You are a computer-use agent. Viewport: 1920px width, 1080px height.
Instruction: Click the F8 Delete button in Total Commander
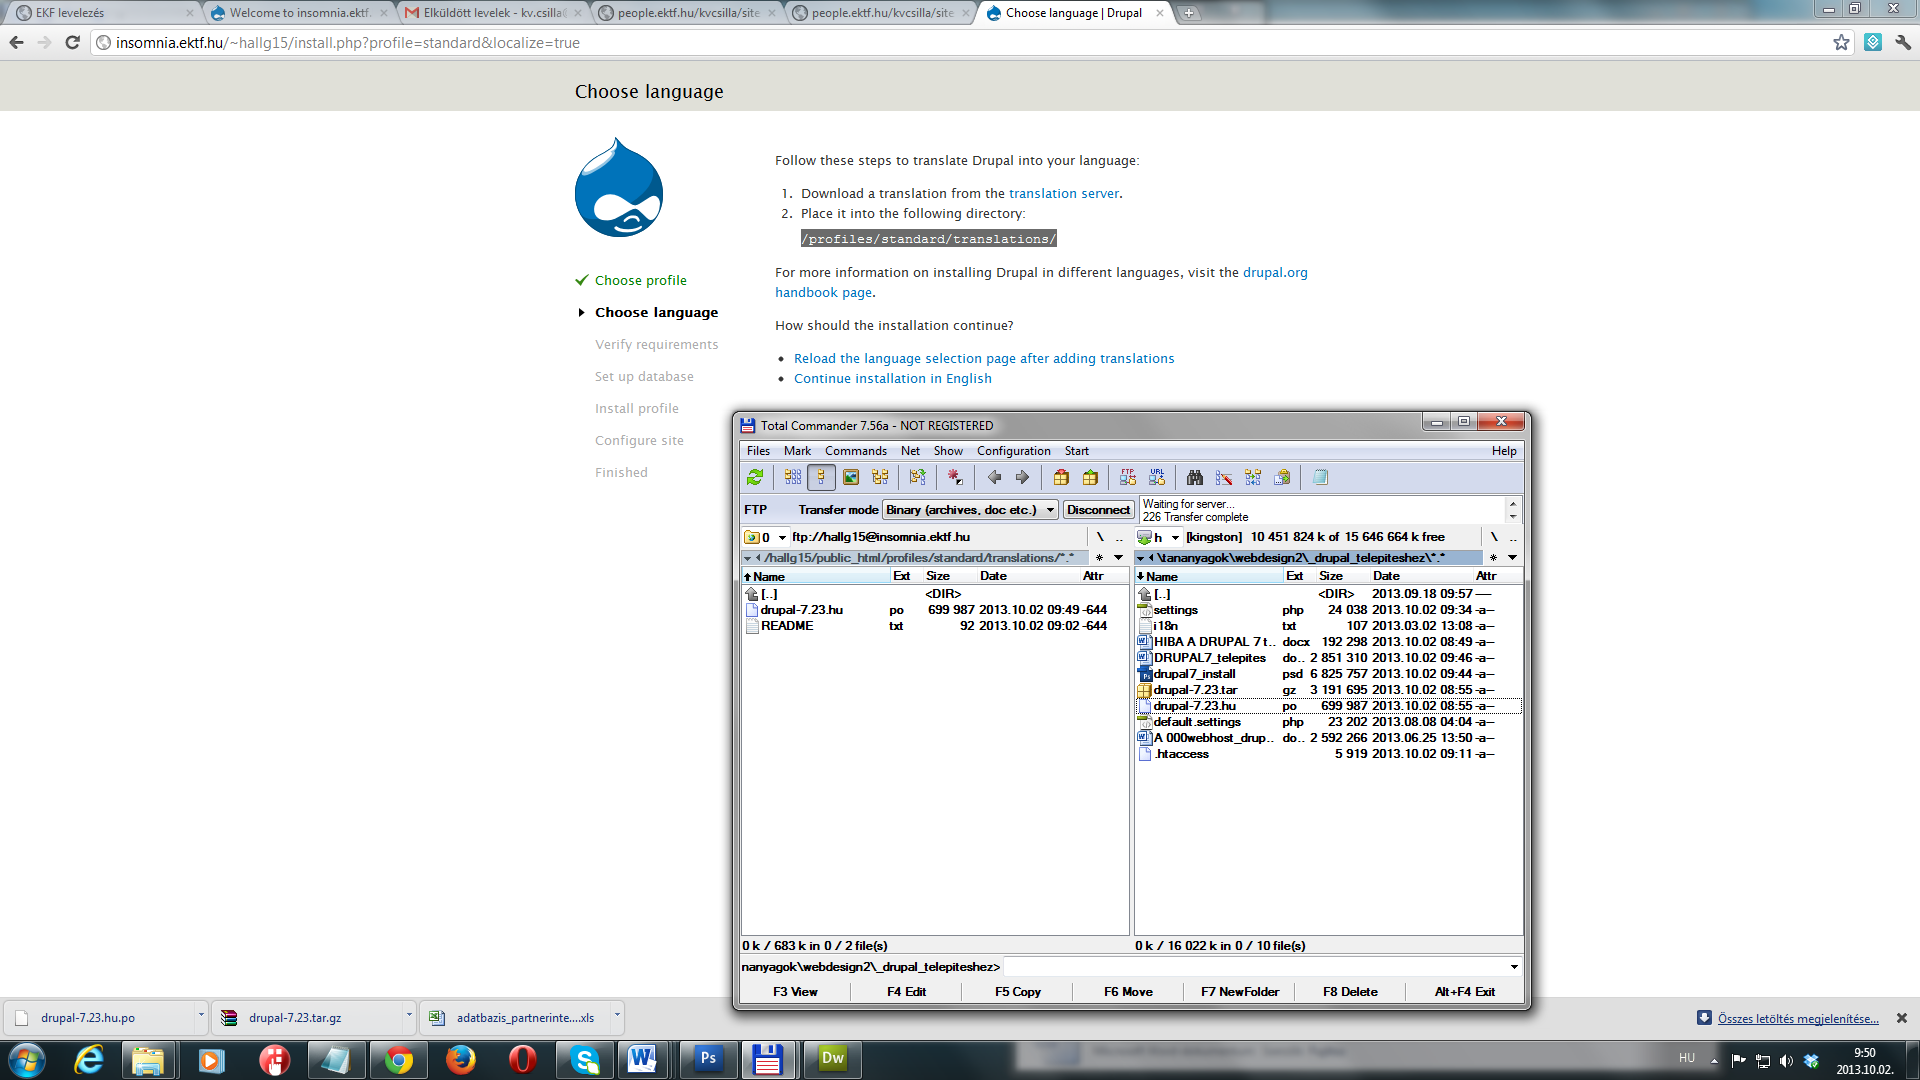click(x=1353, y=990)
